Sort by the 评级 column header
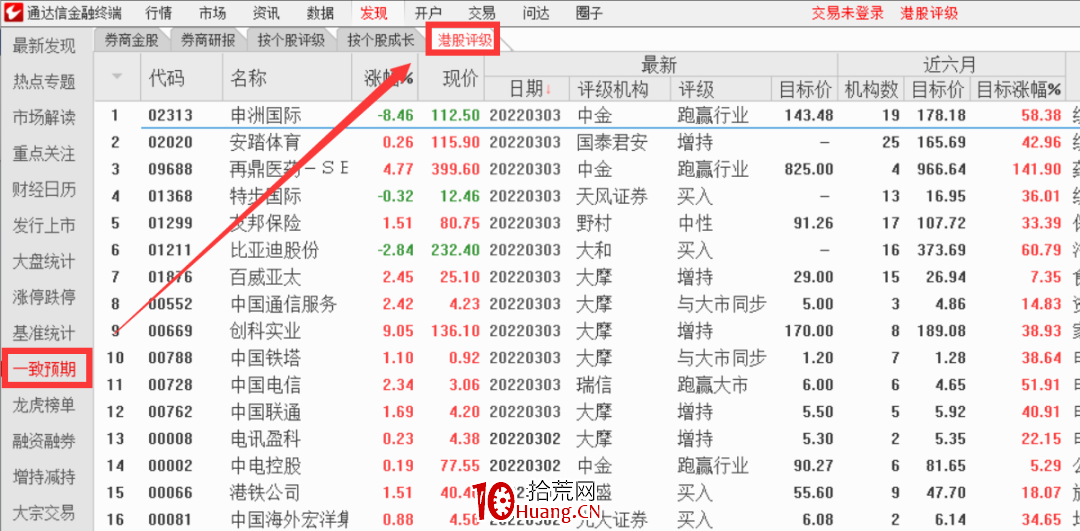This screenshot has width=1080, height=531. (x=696, y=88)
